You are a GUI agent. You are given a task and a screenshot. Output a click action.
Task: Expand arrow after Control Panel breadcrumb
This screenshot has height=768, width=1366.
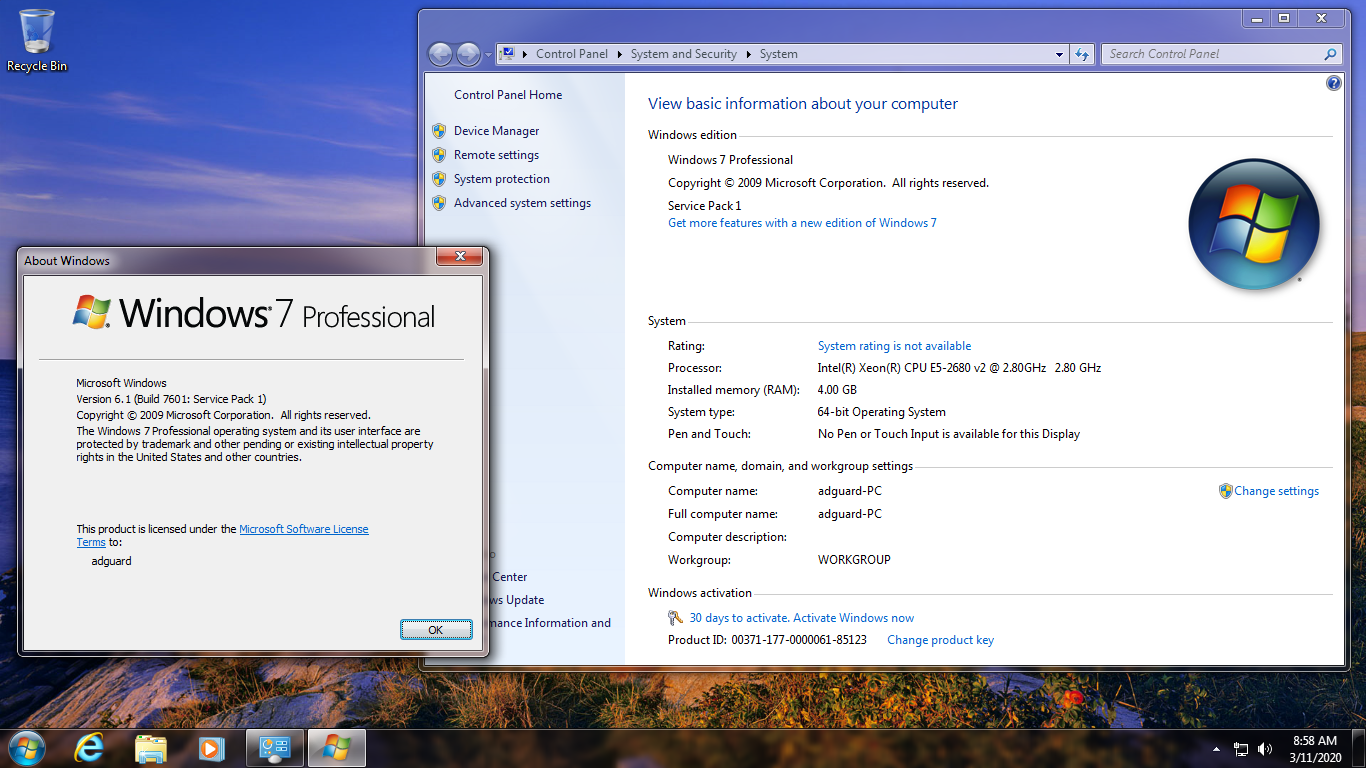[x=620, y=54]
